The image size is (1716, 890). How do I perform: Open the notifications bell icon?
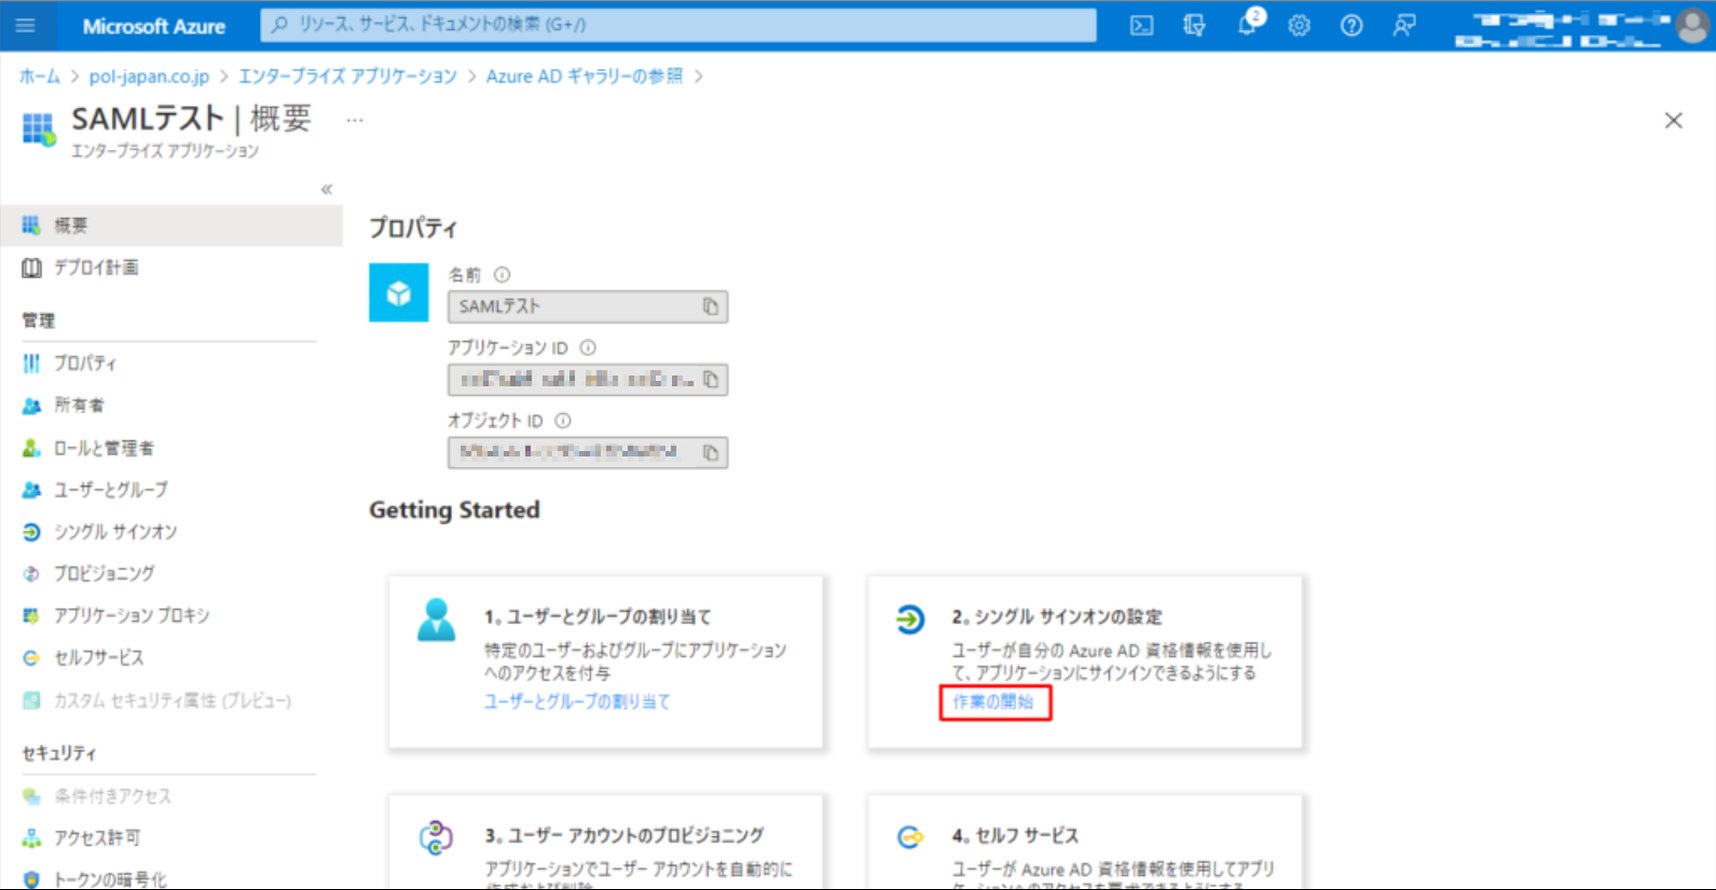click(1247, 26)
